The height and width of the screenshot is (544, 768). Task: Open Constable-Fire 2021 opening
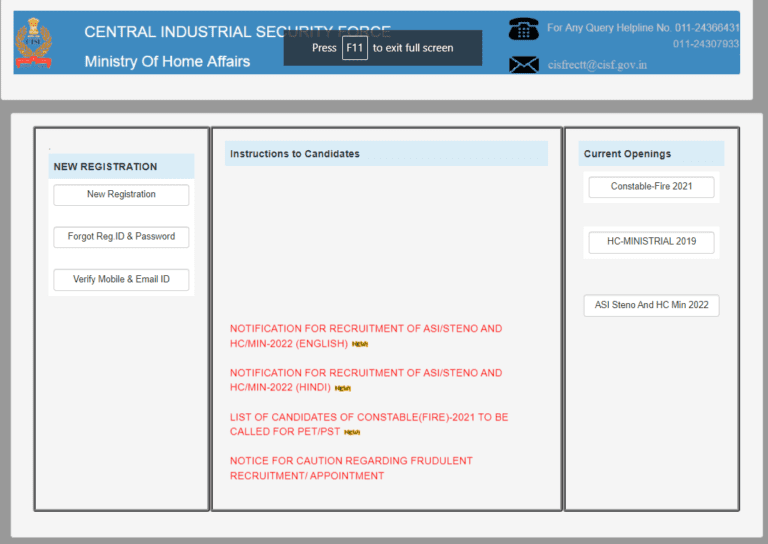651,187
